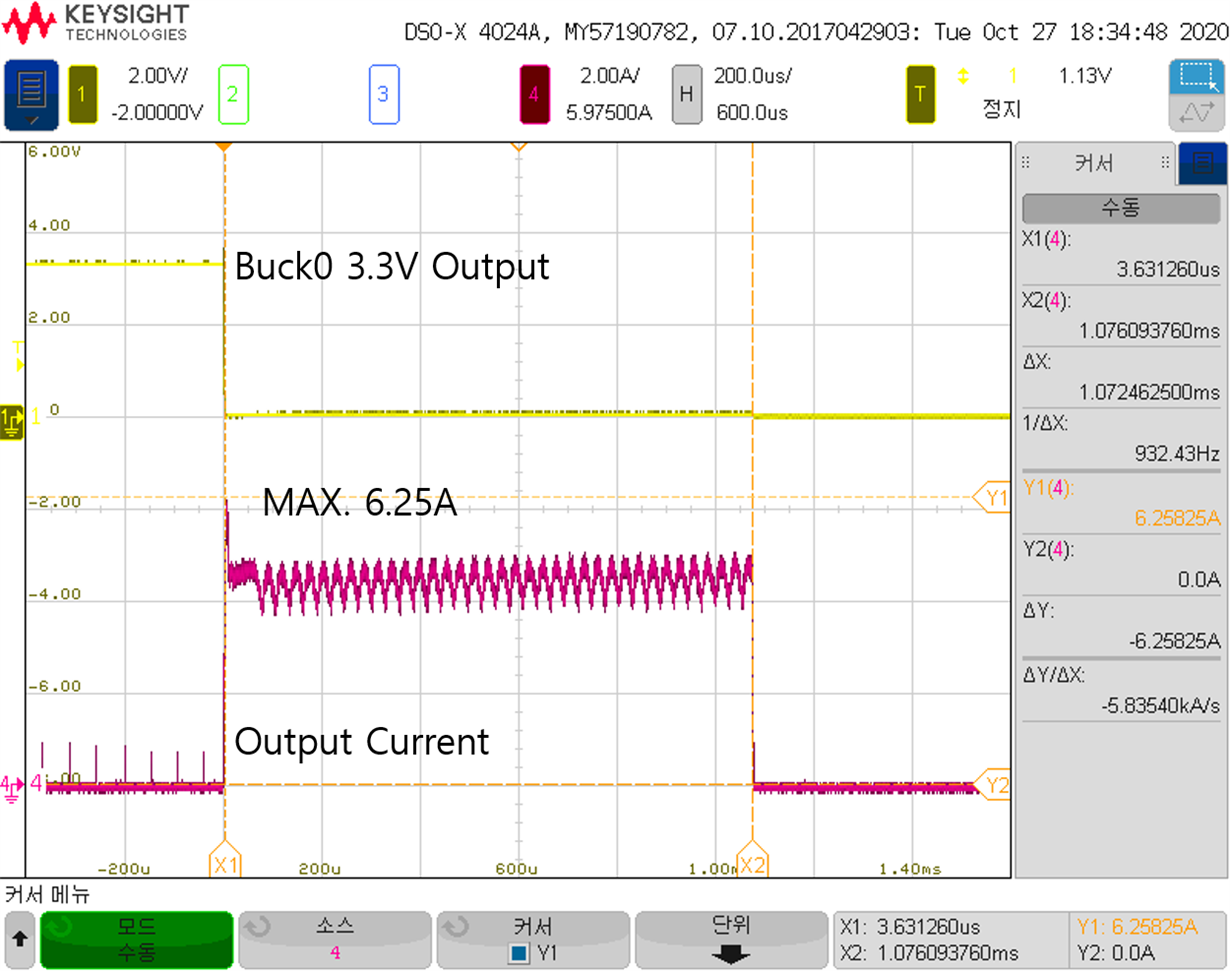This screenshot has height=971, width=1230.
Task: Click channel 4 offset 5.97500A value
Action: coord(608,112)
